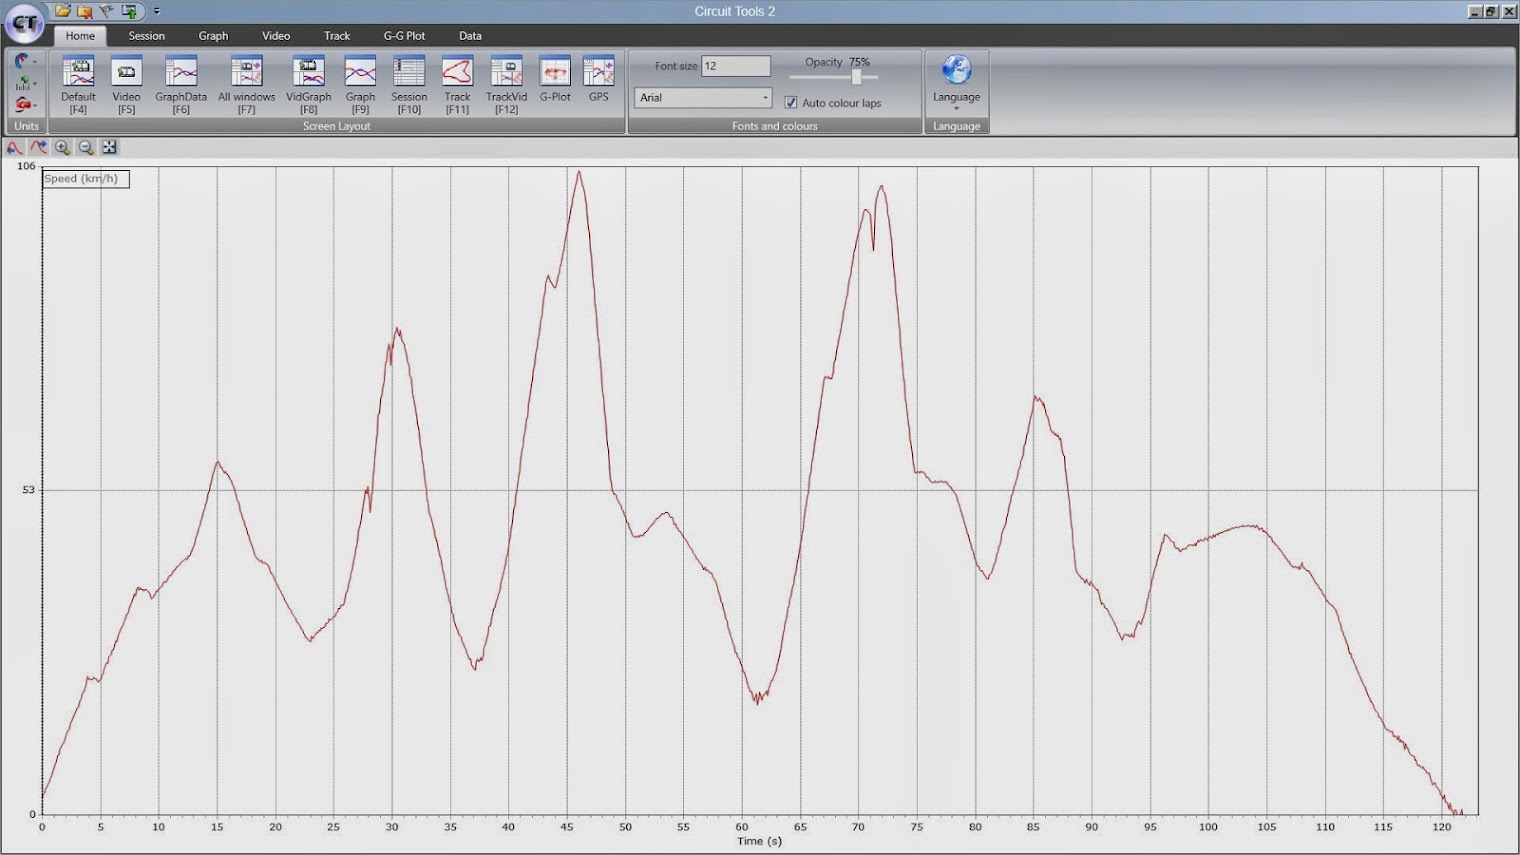Open file using the folder icon

click(62, 11)
